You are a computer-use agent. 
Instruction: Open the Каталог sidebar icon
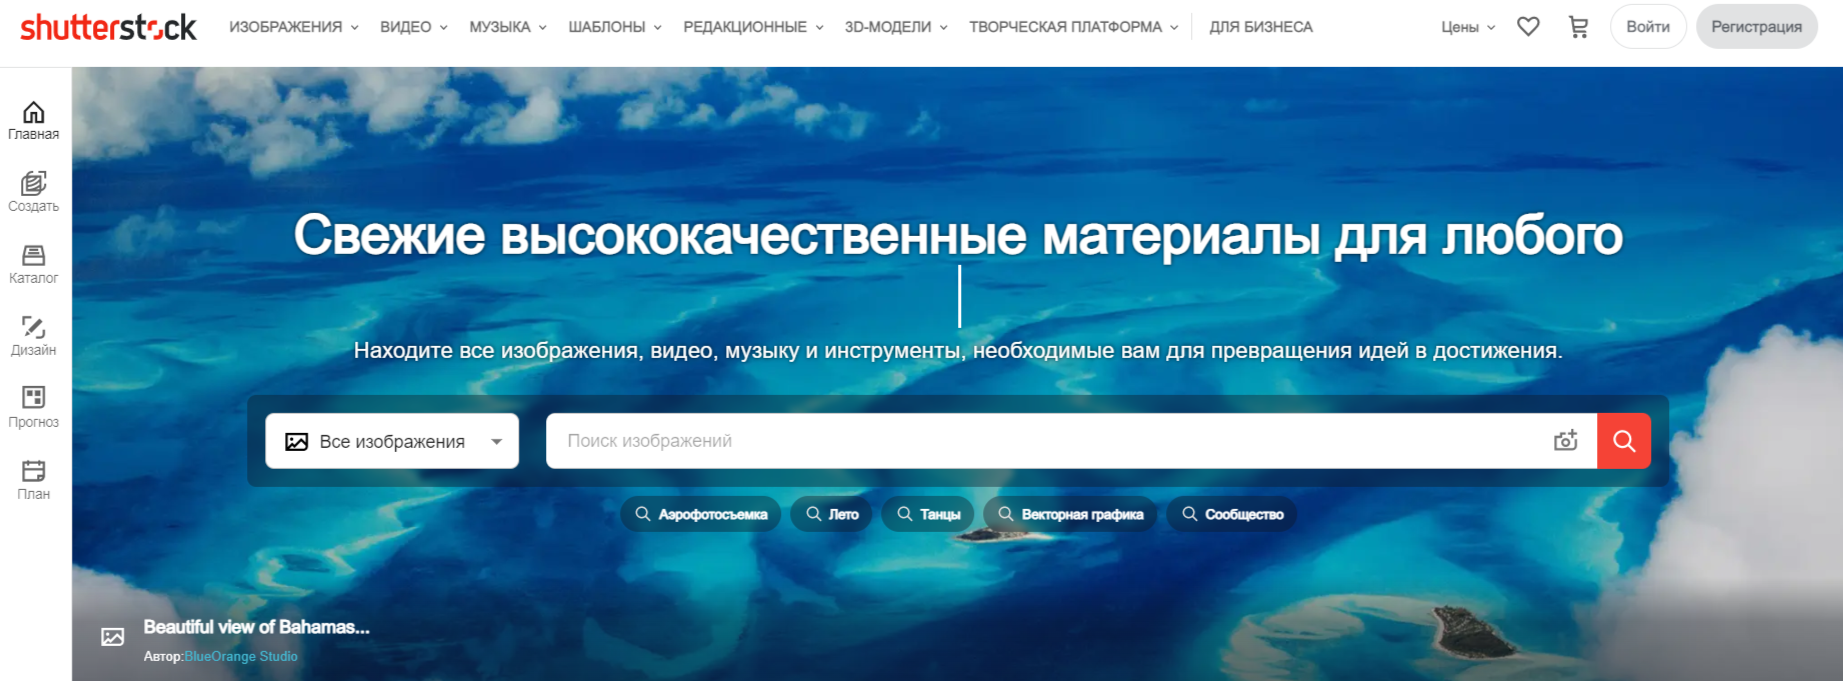34,264
